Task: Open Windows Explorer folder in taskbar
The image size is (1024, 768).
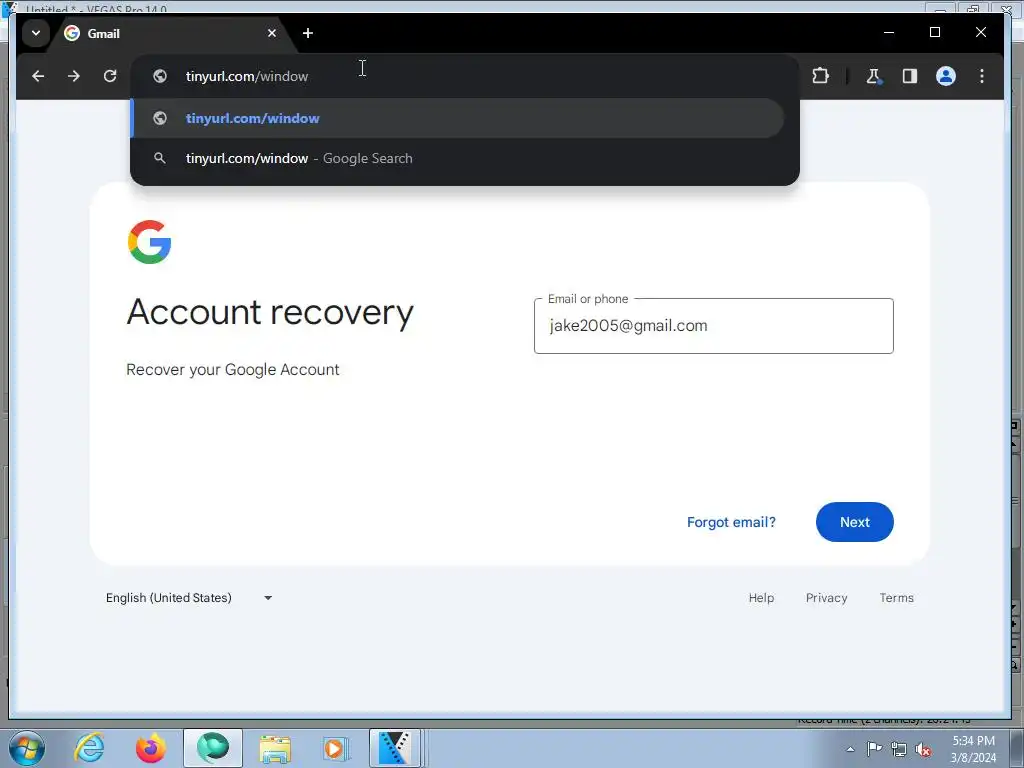Action: 275,748
